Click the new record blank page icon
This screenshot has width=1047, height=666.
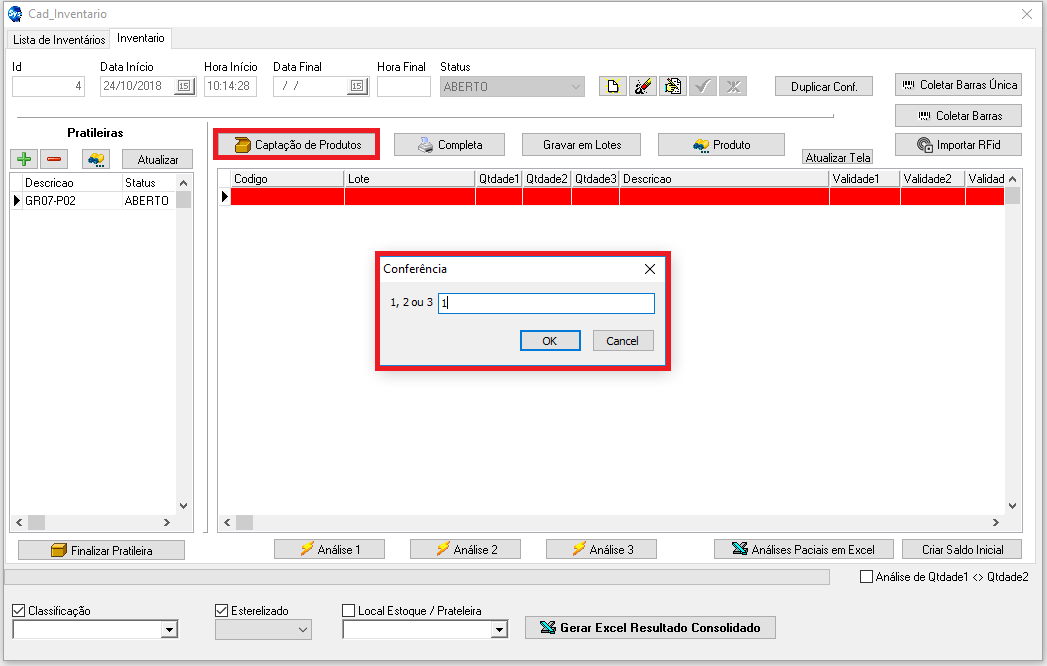613,86
